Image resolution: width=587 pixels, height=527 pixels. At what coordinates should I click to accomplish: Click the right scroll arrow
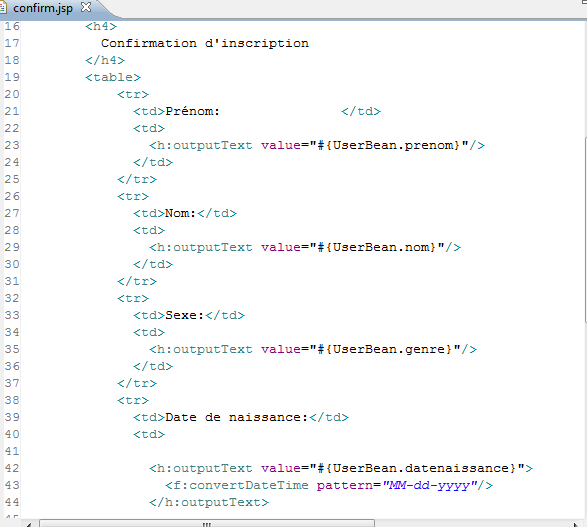pyautogui.click(x=576, y=524)
